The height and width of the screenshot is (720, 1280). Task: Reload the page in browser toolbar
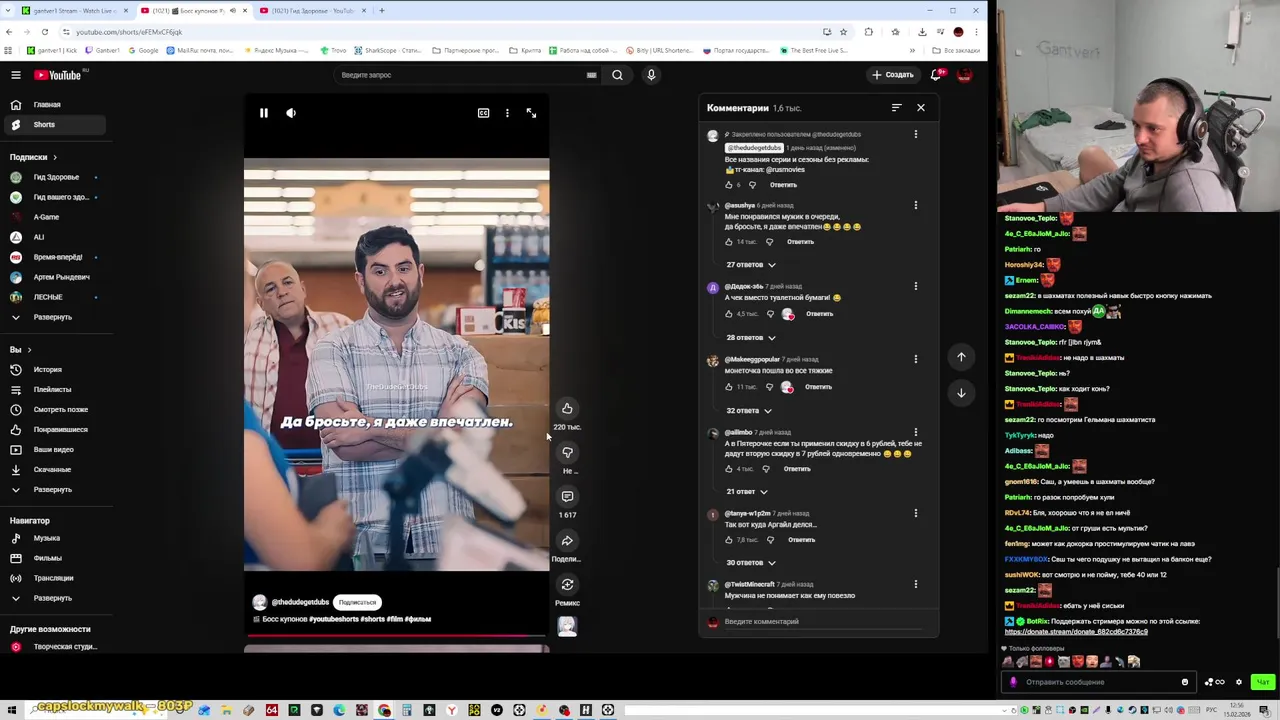click(44, 32)
